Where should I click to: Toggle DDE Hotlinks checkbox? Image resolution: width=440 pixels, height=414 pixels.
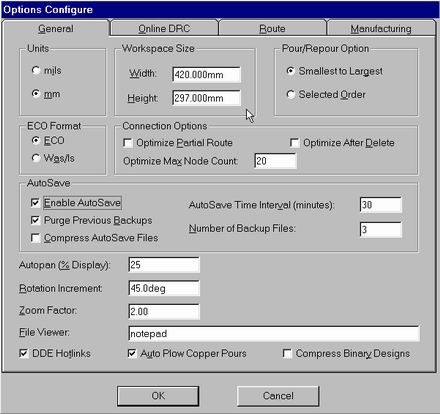point(24,353)
